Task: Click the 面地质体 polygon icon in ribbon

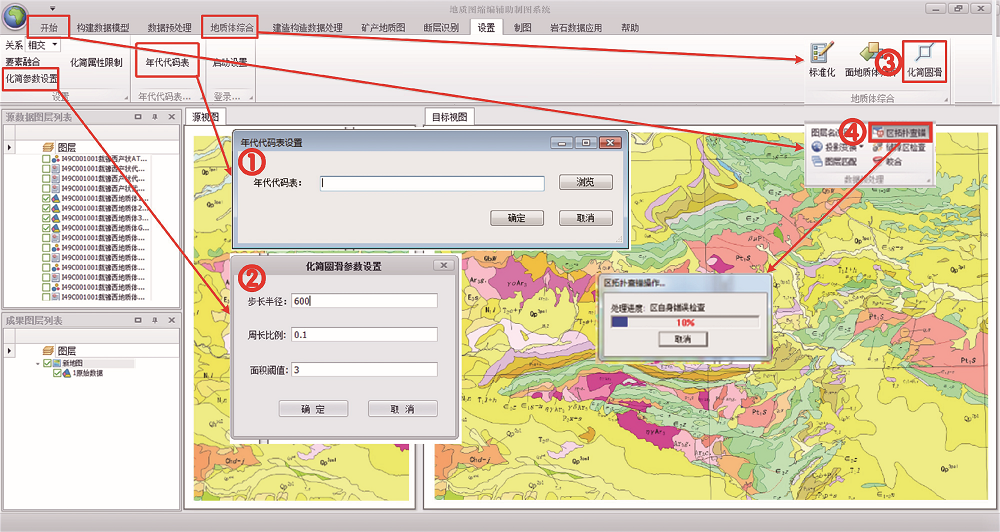Action: 871,54
